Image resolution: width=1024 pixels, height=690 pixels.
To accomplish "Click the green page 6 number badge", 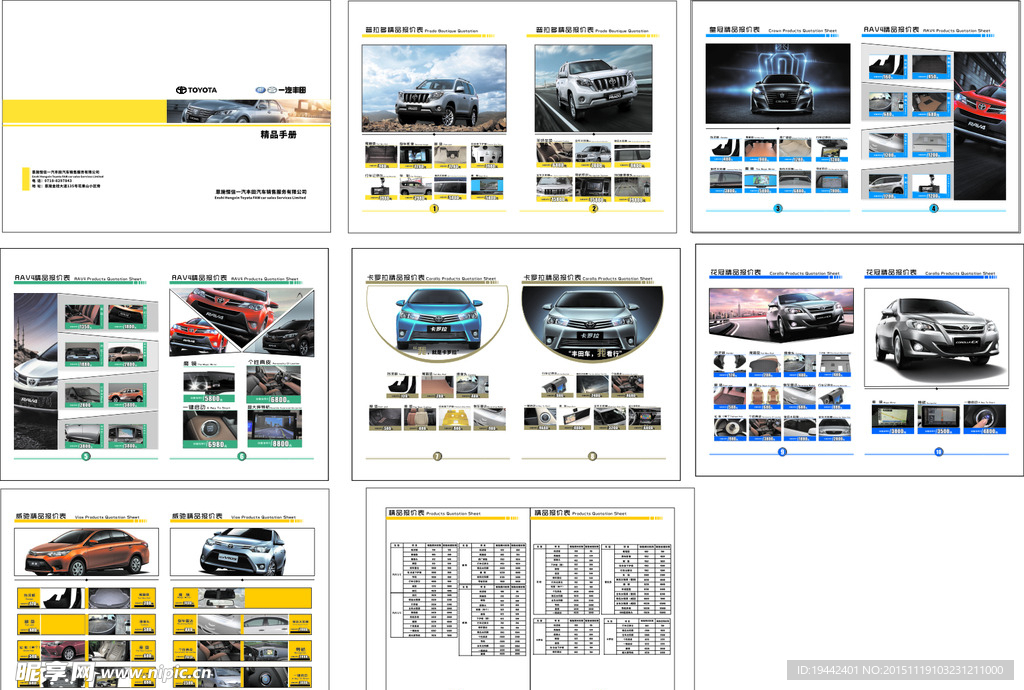I will [242, 456].
